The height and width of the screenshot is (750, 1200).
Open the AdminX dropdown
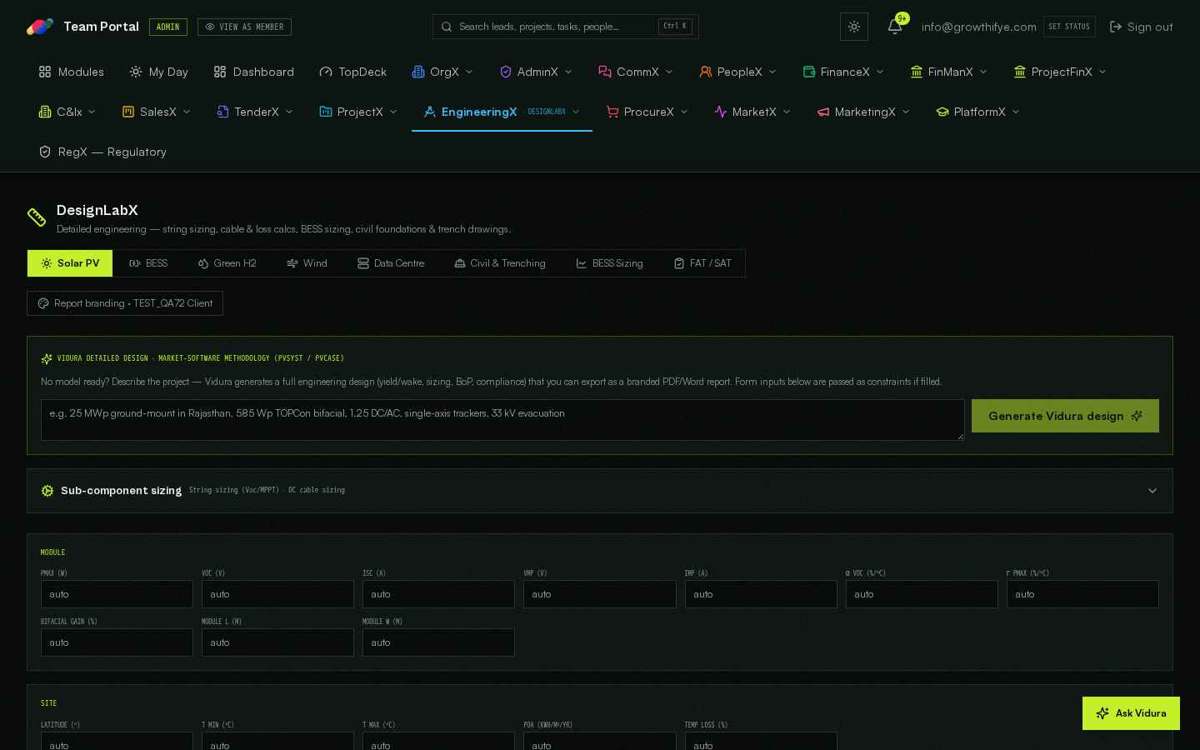click(536, 72)
